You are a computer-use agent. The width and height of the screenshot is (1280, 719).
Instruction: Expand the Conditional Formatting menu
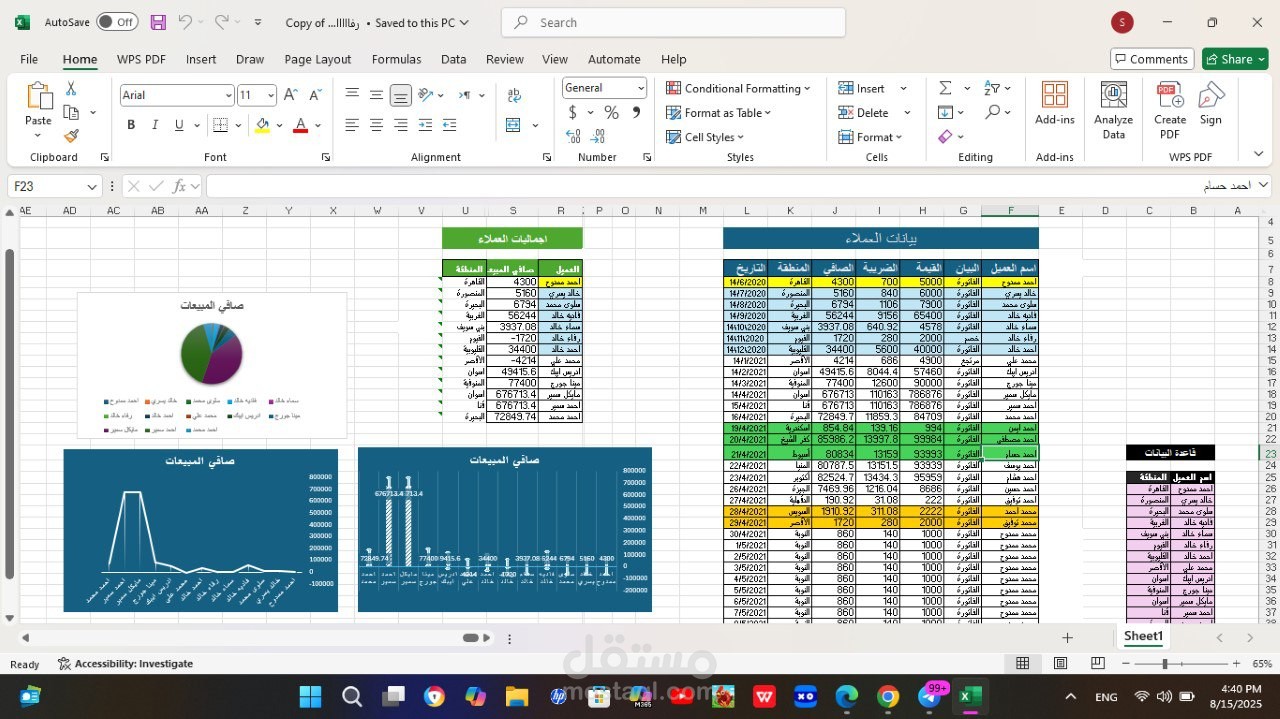[738, 88]
